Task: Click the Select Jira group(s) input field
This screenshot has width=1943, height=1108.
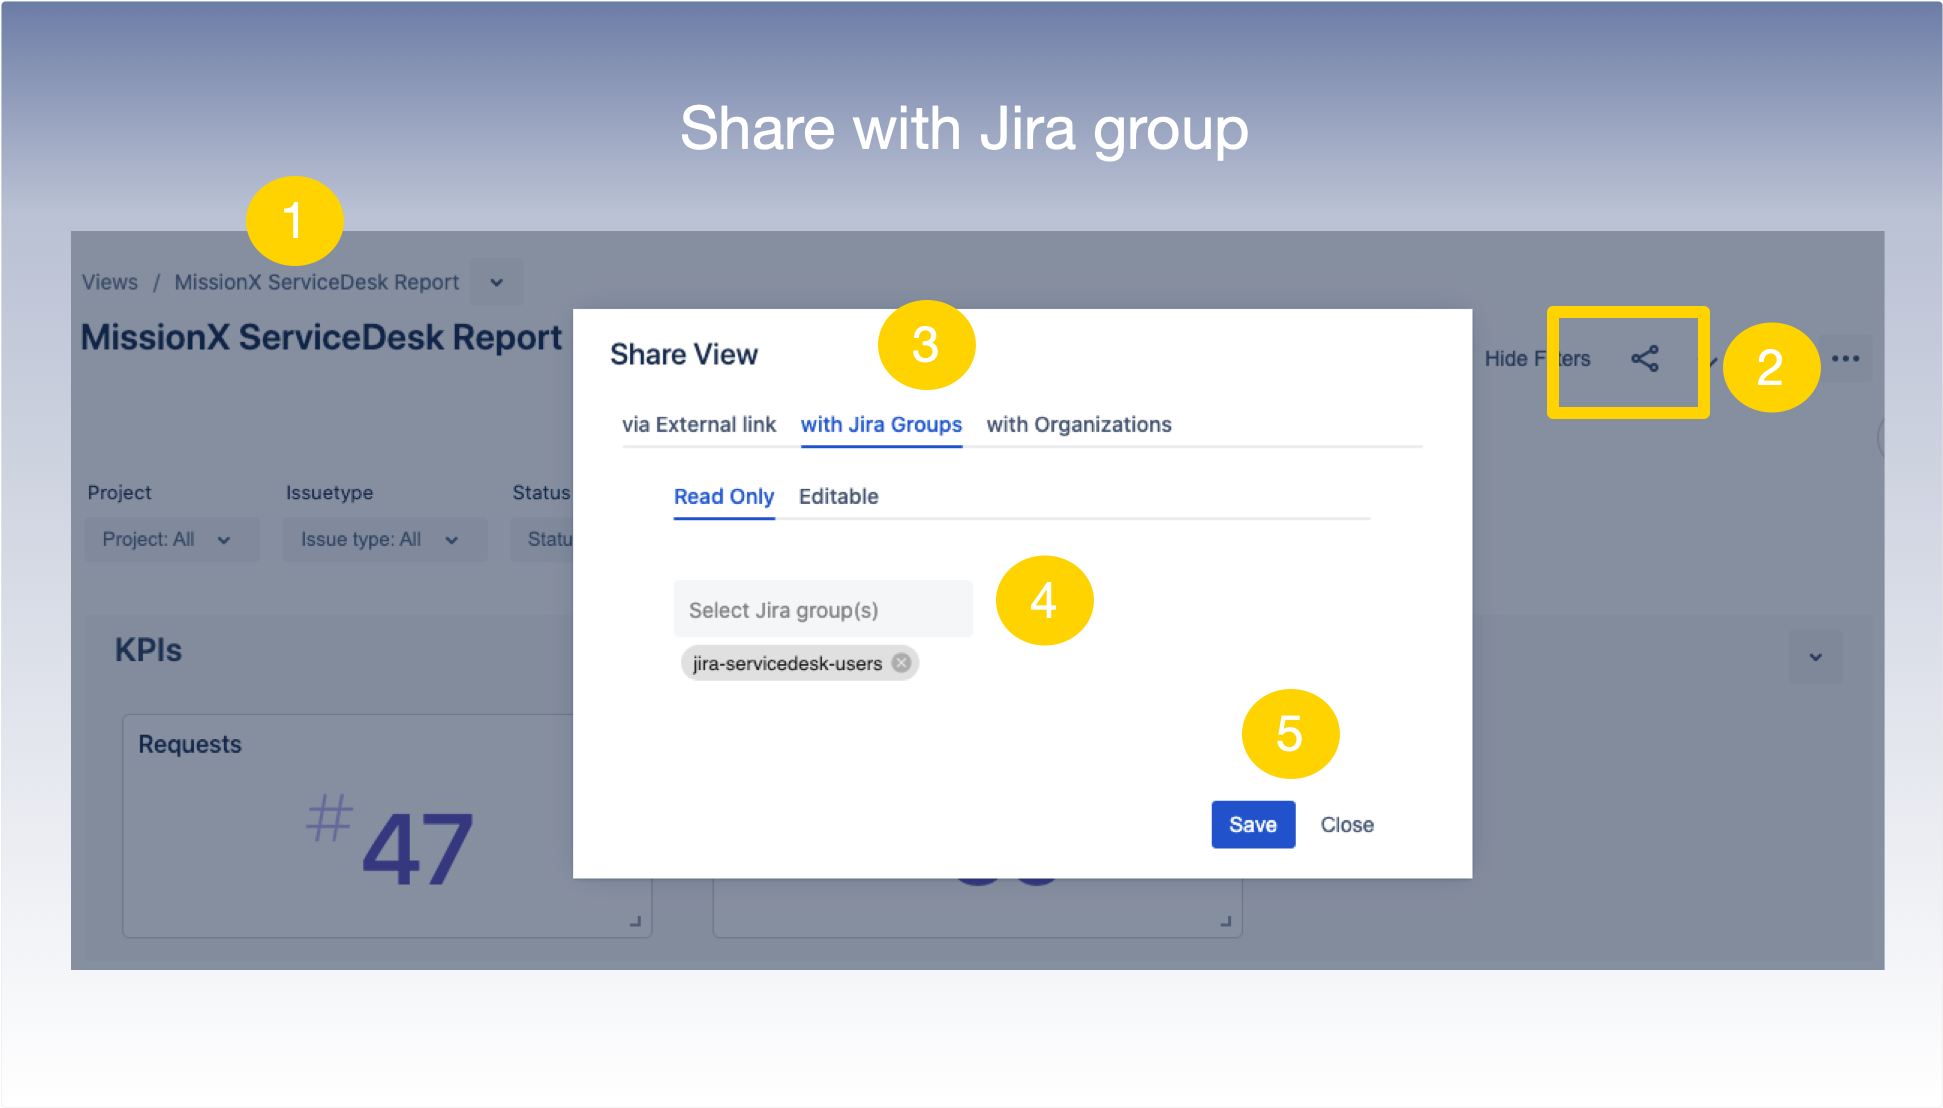Action: coord(822,609)
